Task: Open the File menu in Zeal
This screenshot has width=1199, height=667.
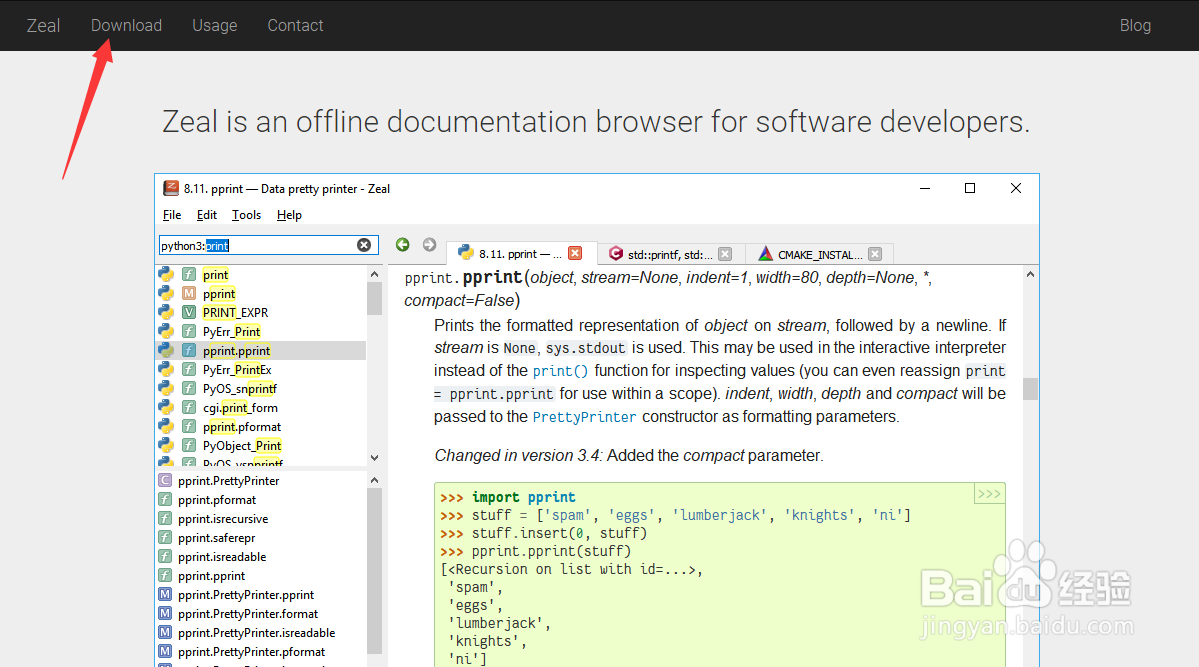Action: pyautogui.click(x=172, y=215)
